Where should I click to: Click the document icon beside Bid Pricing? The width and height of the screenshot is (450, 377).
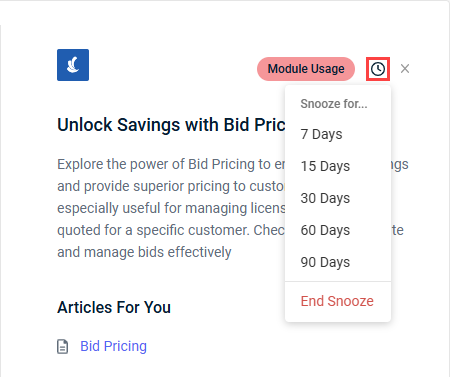tap(62, 346)
